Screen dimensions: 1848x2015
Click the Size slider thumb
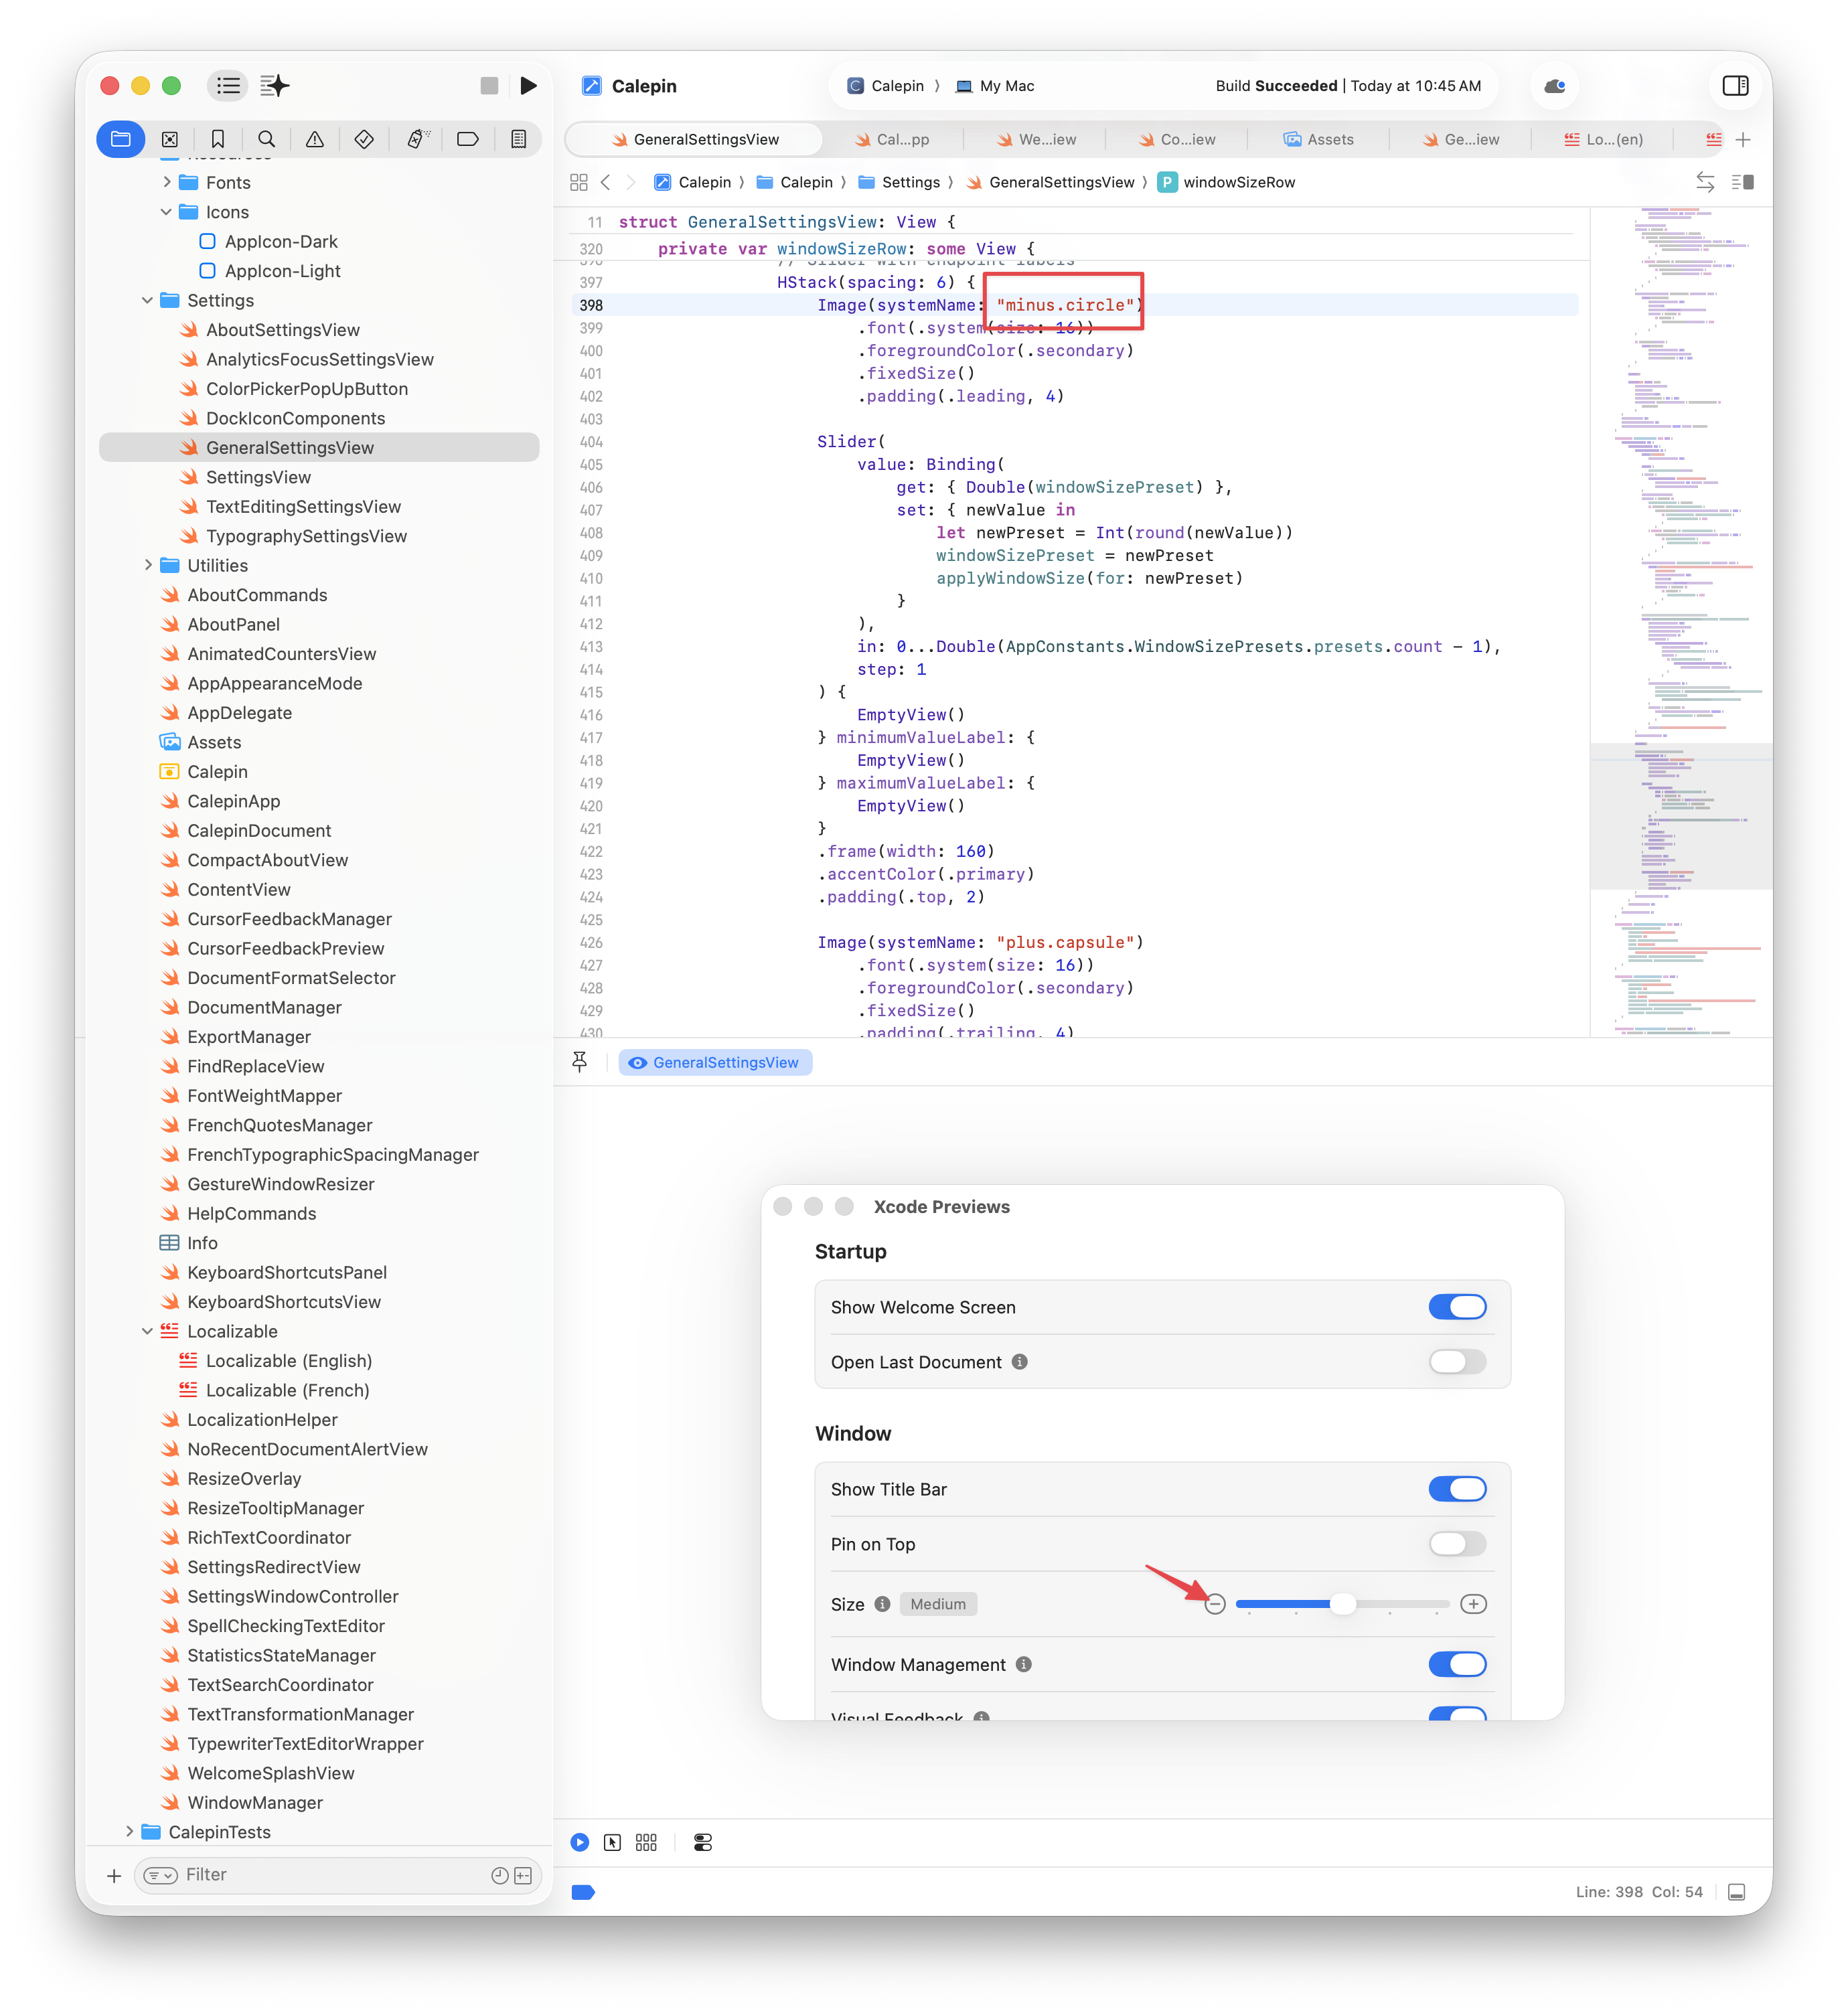(x=1342, y=1604)
